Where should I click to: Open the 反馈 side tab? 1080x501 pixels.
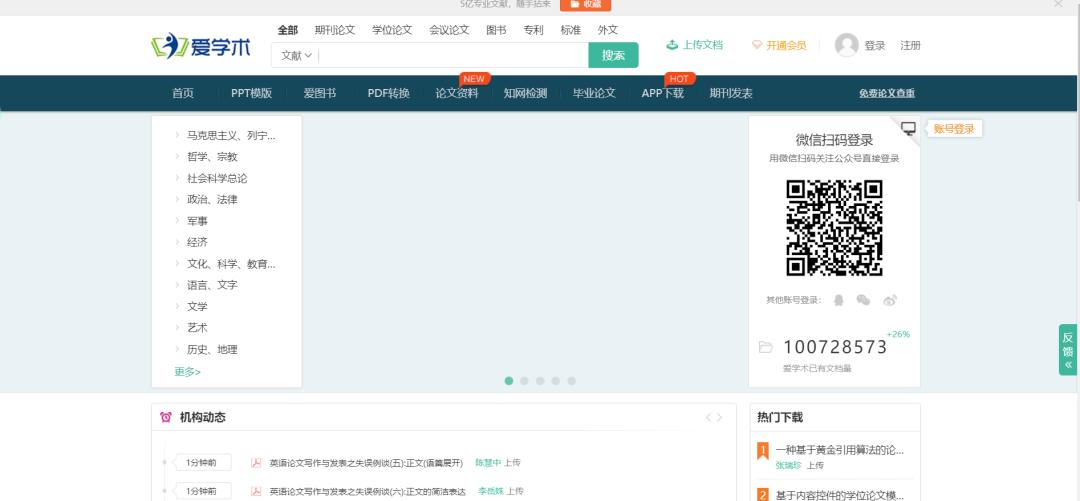(x=1068, y=349)
